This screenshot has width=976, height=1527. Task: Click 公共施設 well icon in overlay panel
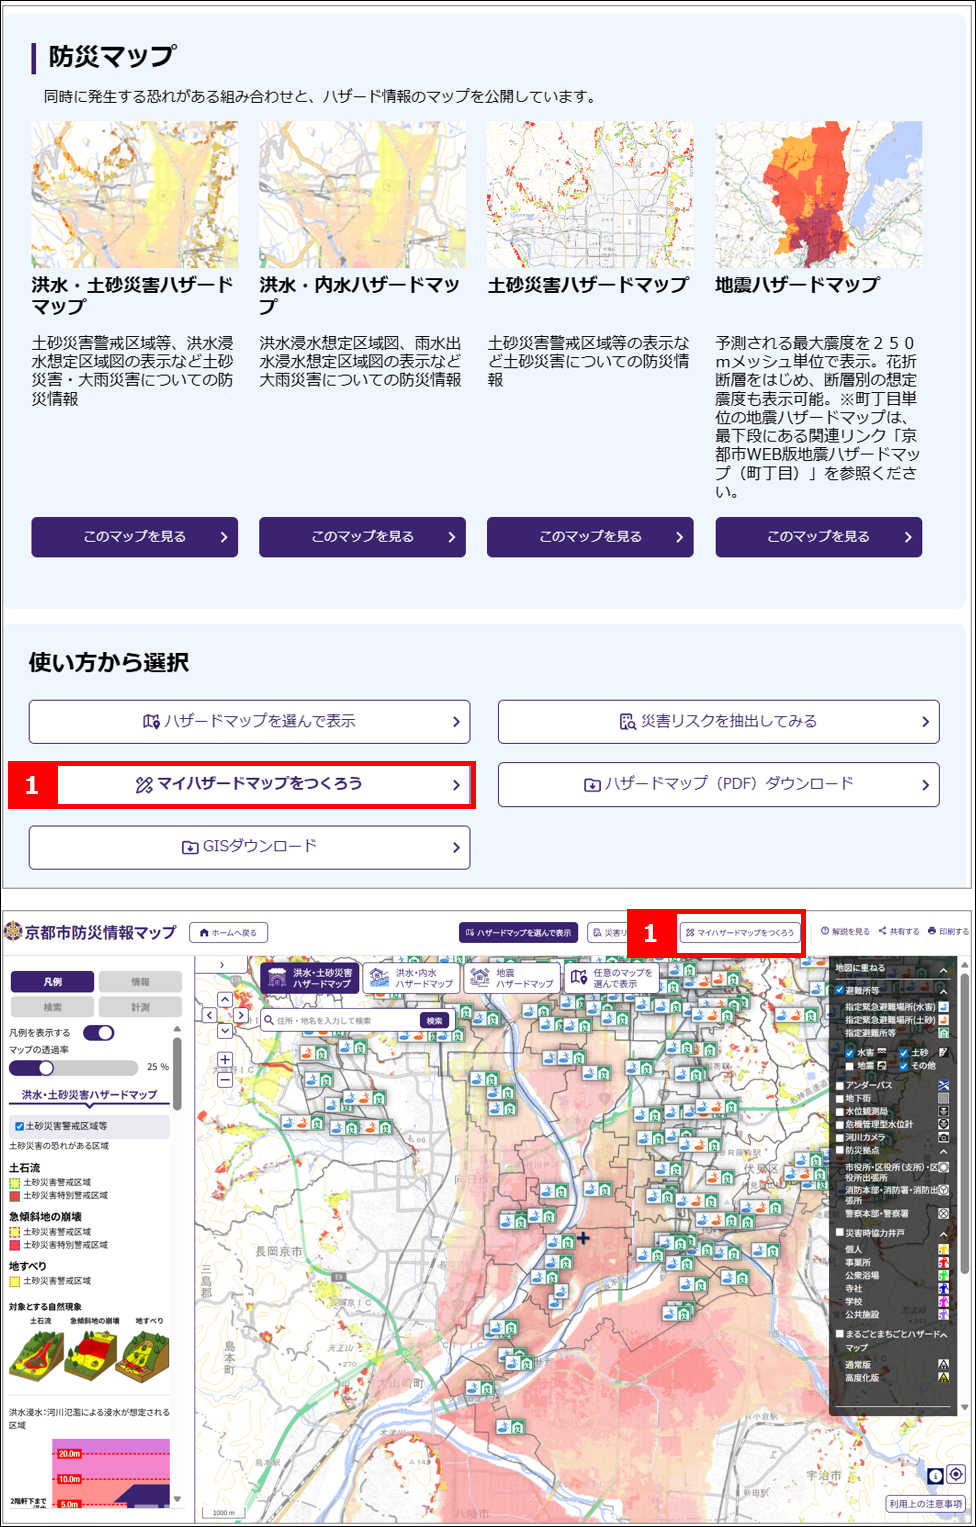pos(943,1314)
